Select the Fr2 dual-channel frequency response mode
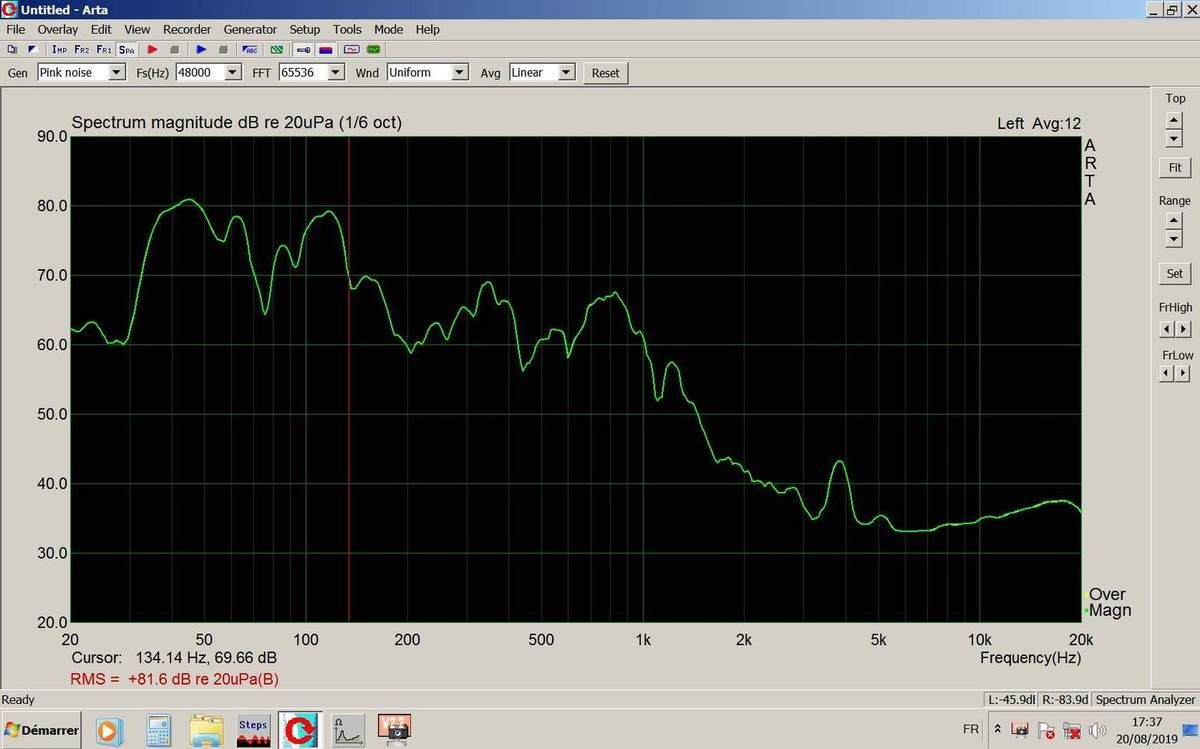Screen dimensions: 1200x749 click(82, 49)
